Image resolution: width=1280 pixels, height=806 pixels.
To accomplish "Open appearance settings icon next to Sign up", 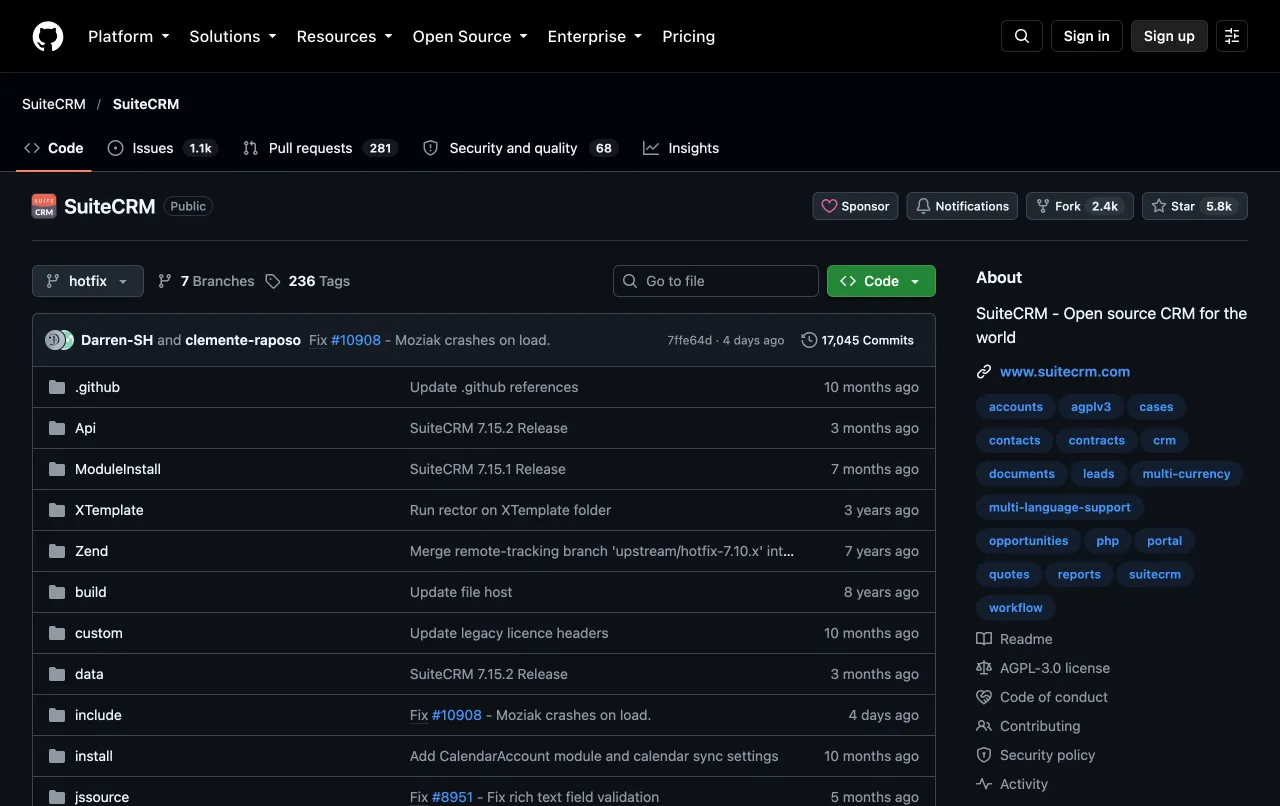I will point(1232,36).
